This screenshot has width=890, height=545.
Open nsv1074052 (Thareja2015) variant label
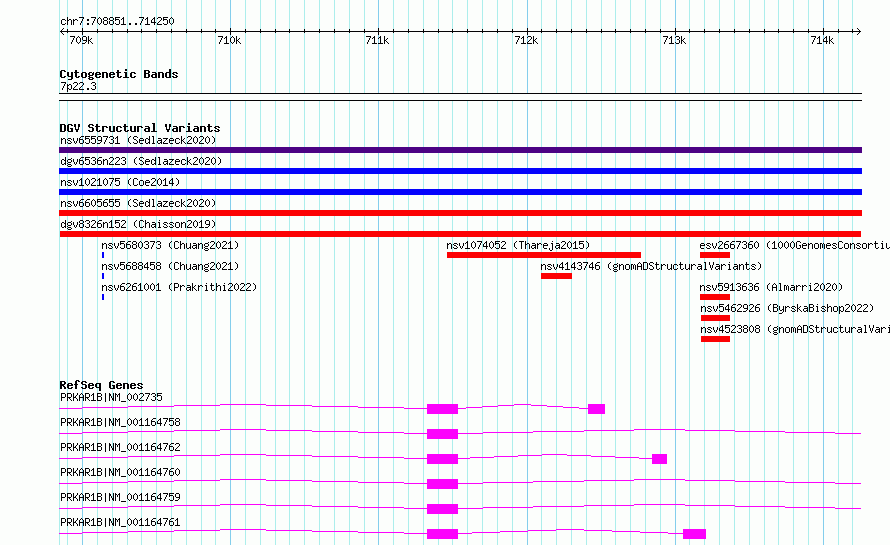click(518, 245)
